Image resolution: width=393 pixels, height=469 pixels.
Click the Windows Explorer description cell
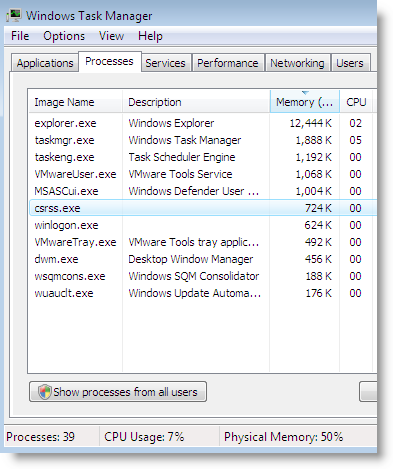click(171, 123)
